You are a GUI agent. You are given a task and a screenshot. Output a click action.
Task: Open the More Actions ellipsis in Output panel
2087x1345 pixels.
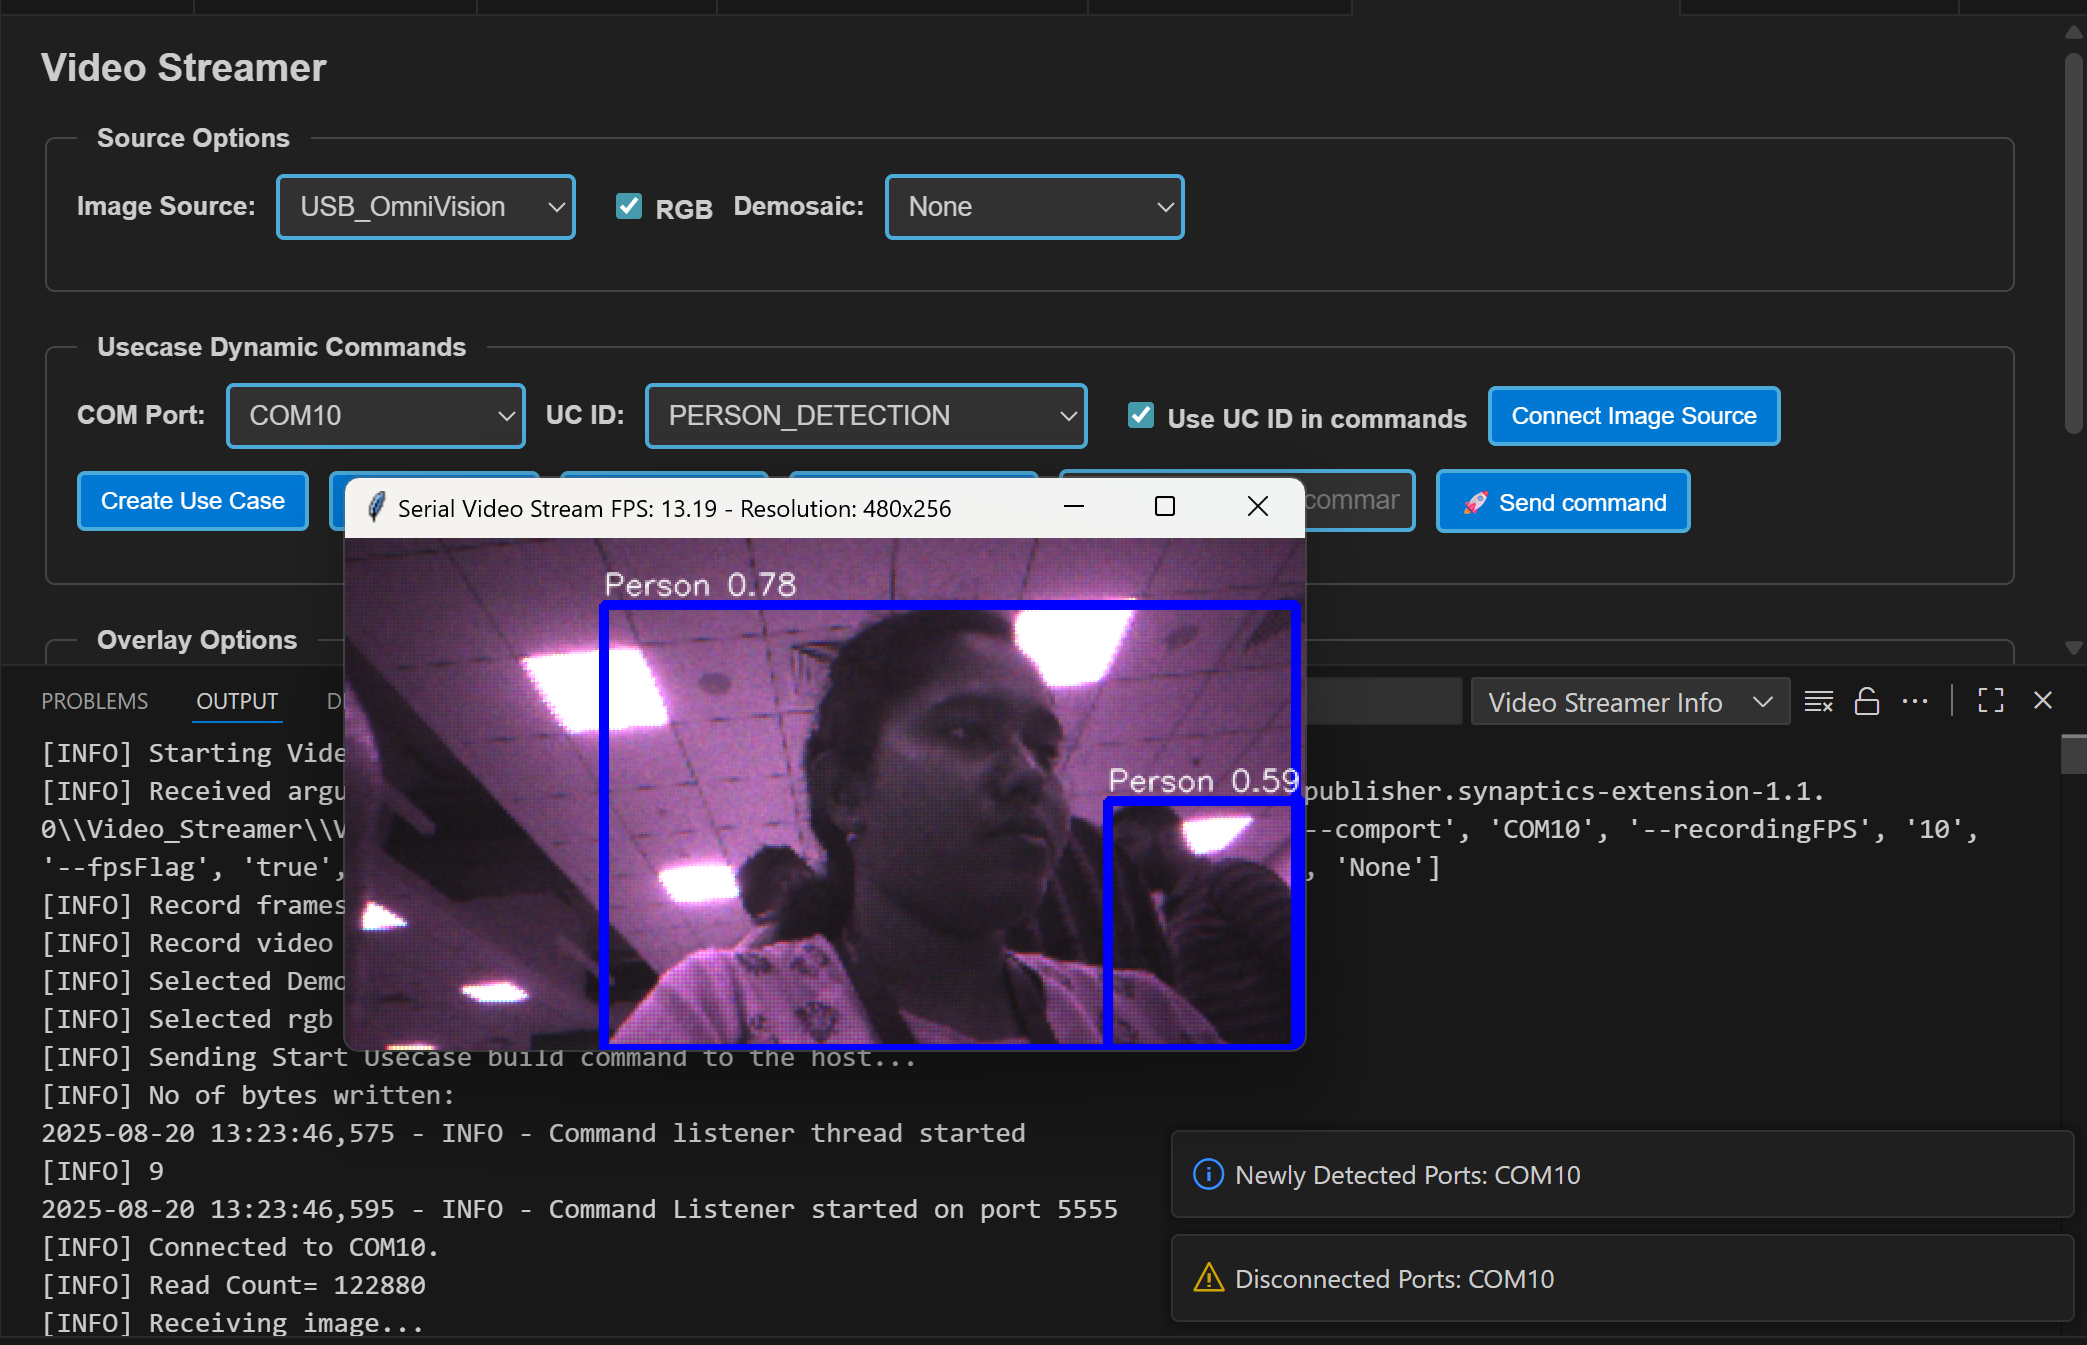point(1916,701)
